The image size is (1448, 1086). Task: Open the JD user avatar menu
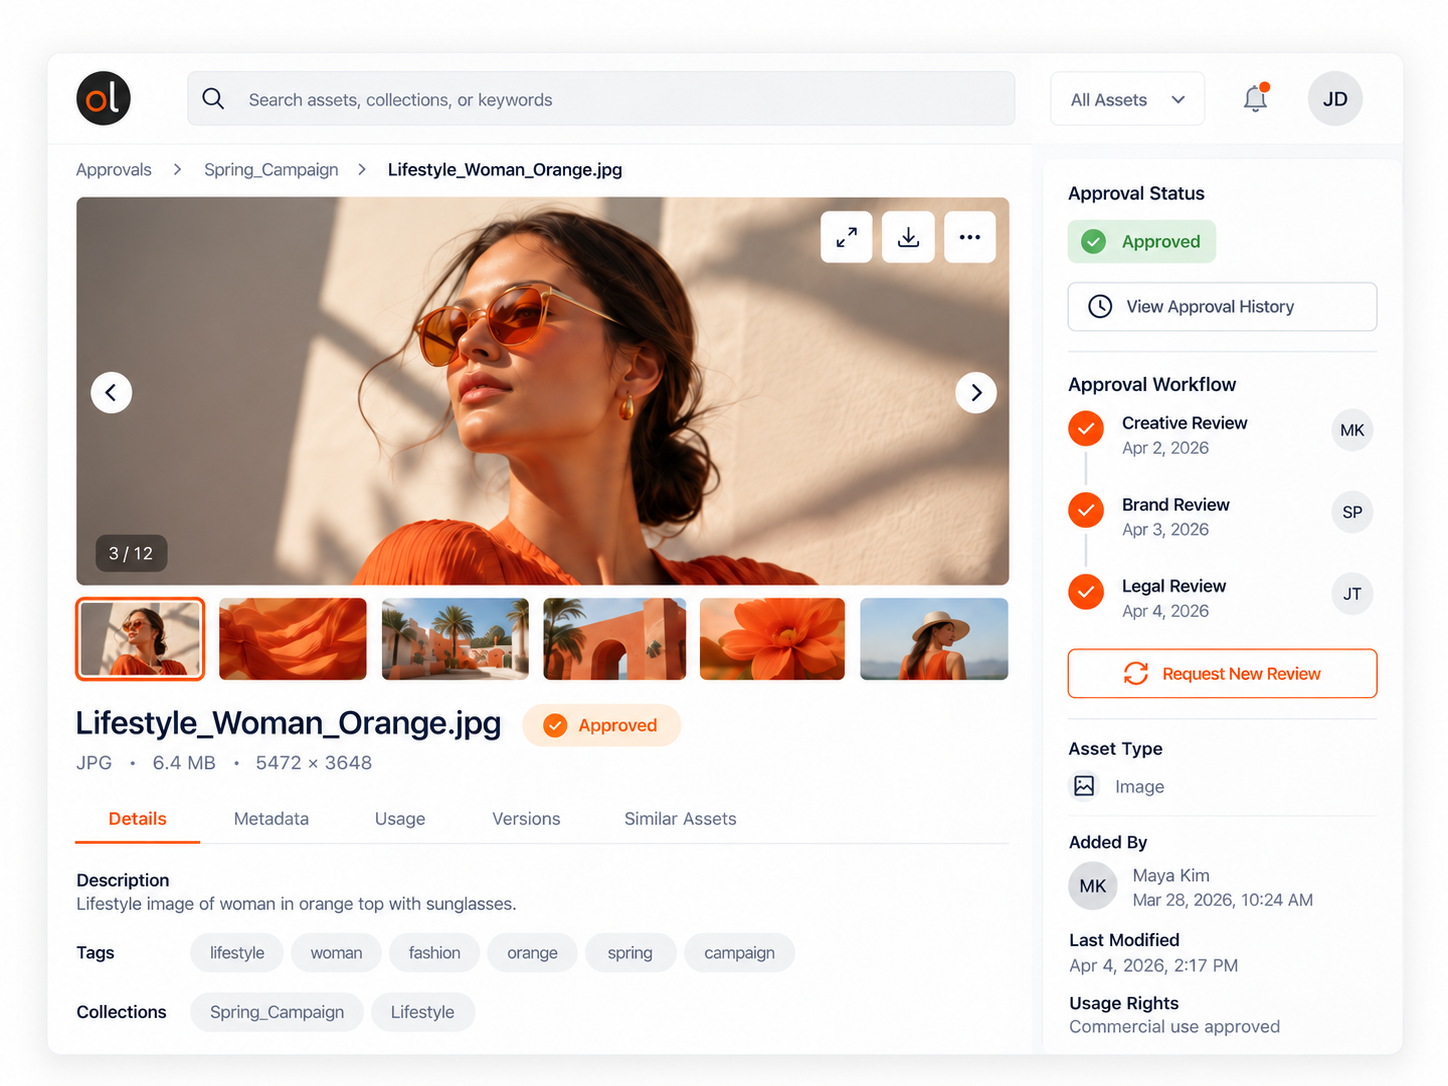[1335, 98]
